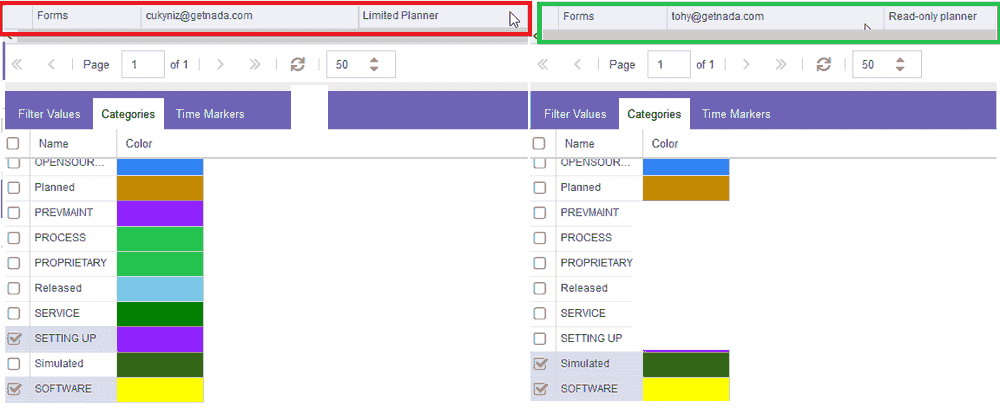Check Simulated checkbox in left panel
Image resolution: width=1000 pixels, height=408 pixels.
13,363
